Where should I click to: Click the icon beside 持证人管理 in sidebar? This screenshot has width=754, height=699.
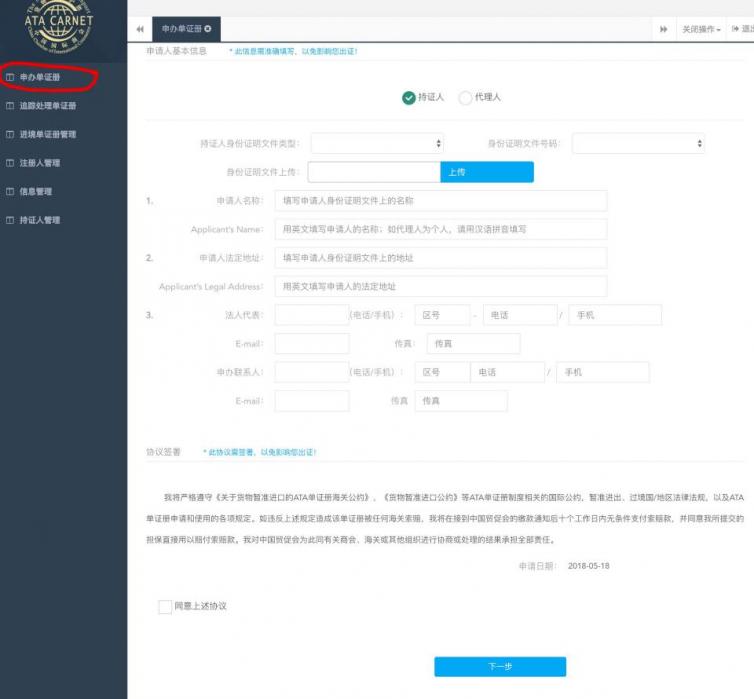point(10,220)
